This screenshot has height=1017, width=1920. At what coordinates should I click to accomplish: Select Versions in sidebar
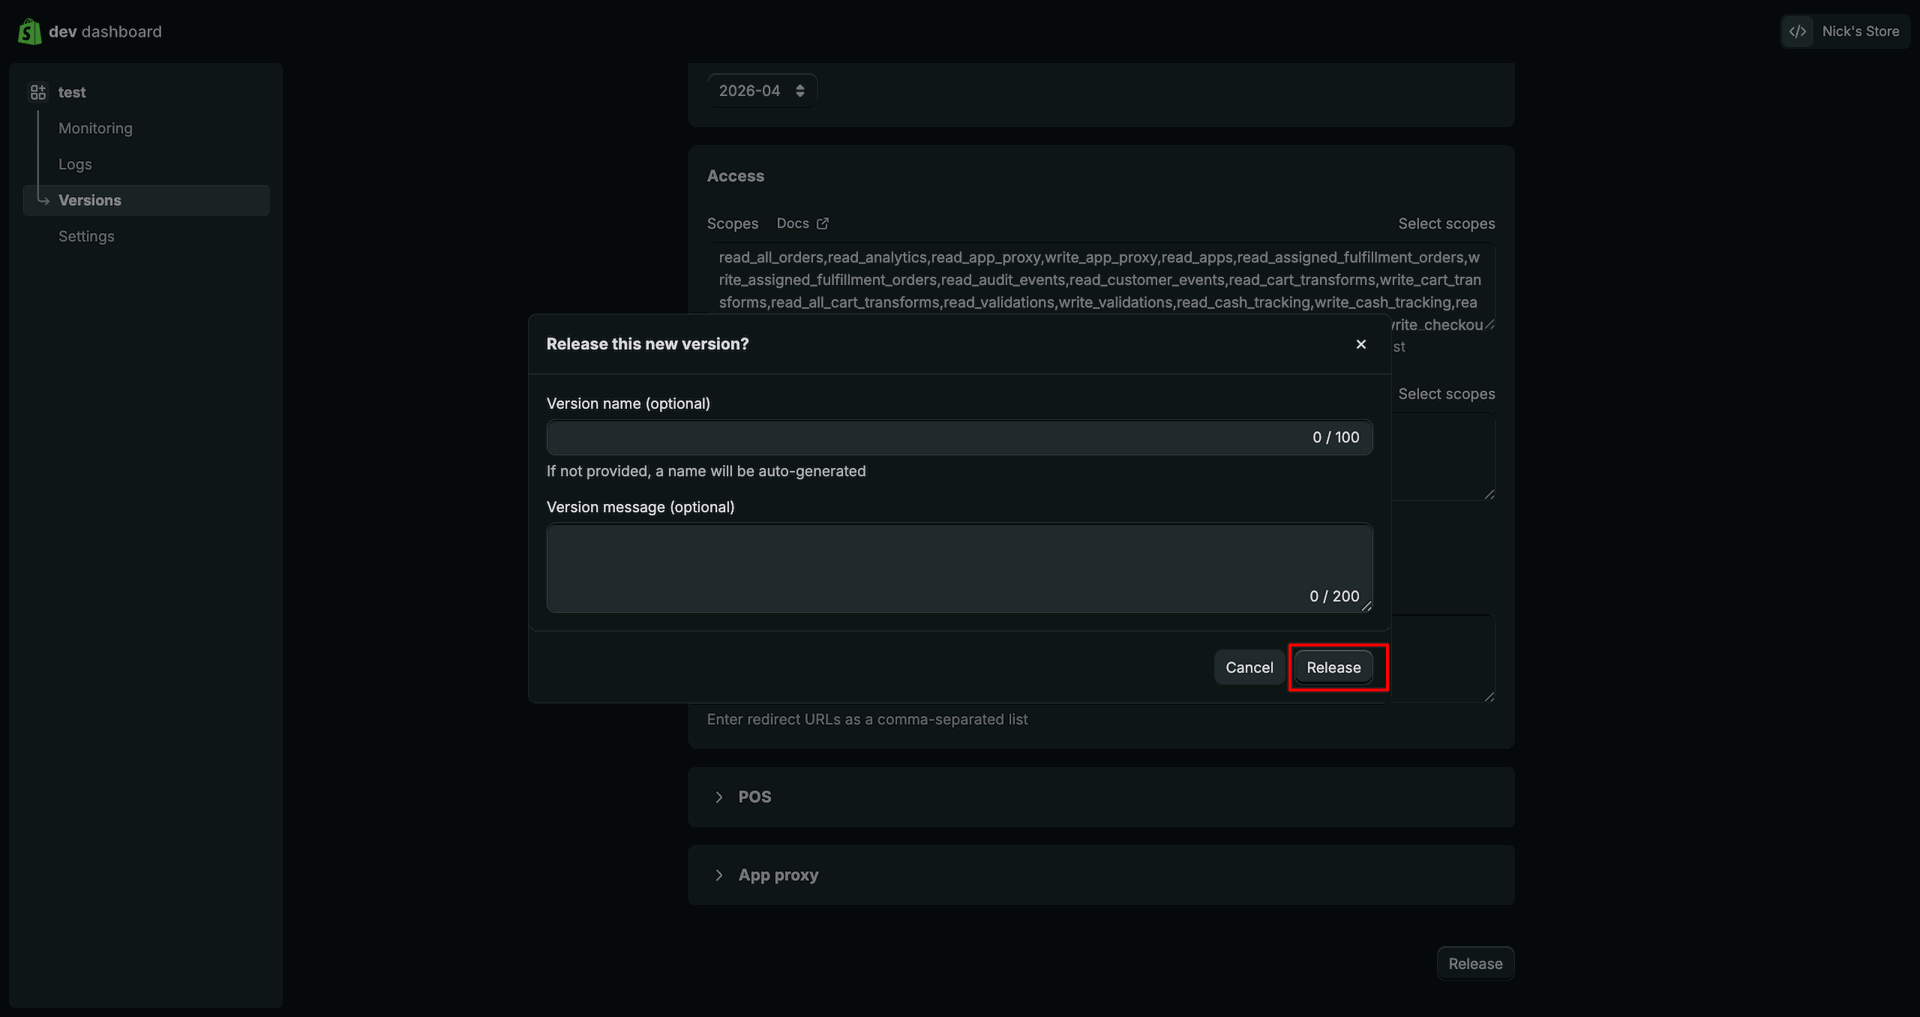tap(146, 200)
